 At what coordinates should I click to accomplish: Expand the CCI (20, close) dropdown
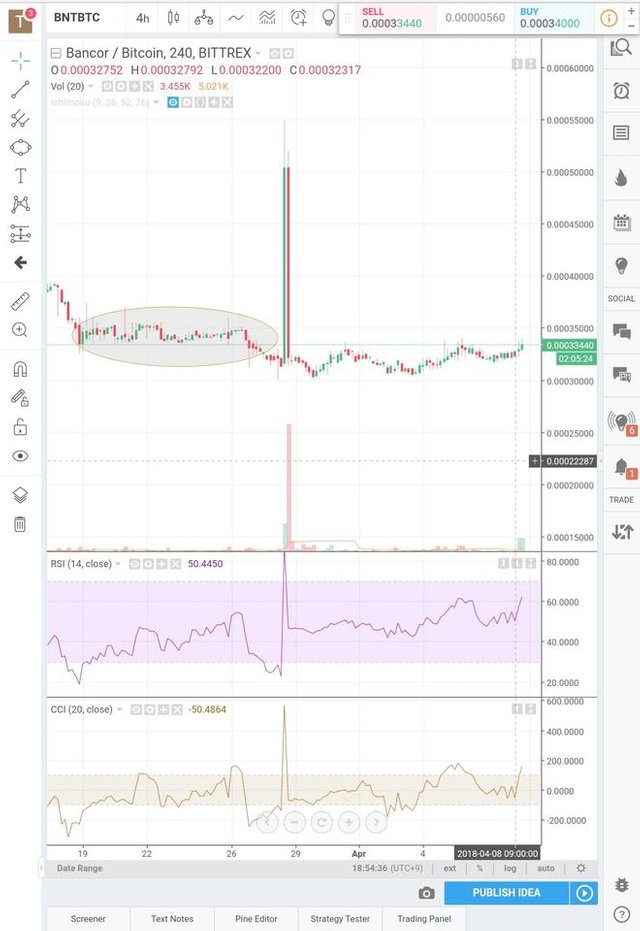[x=119, y=709]
